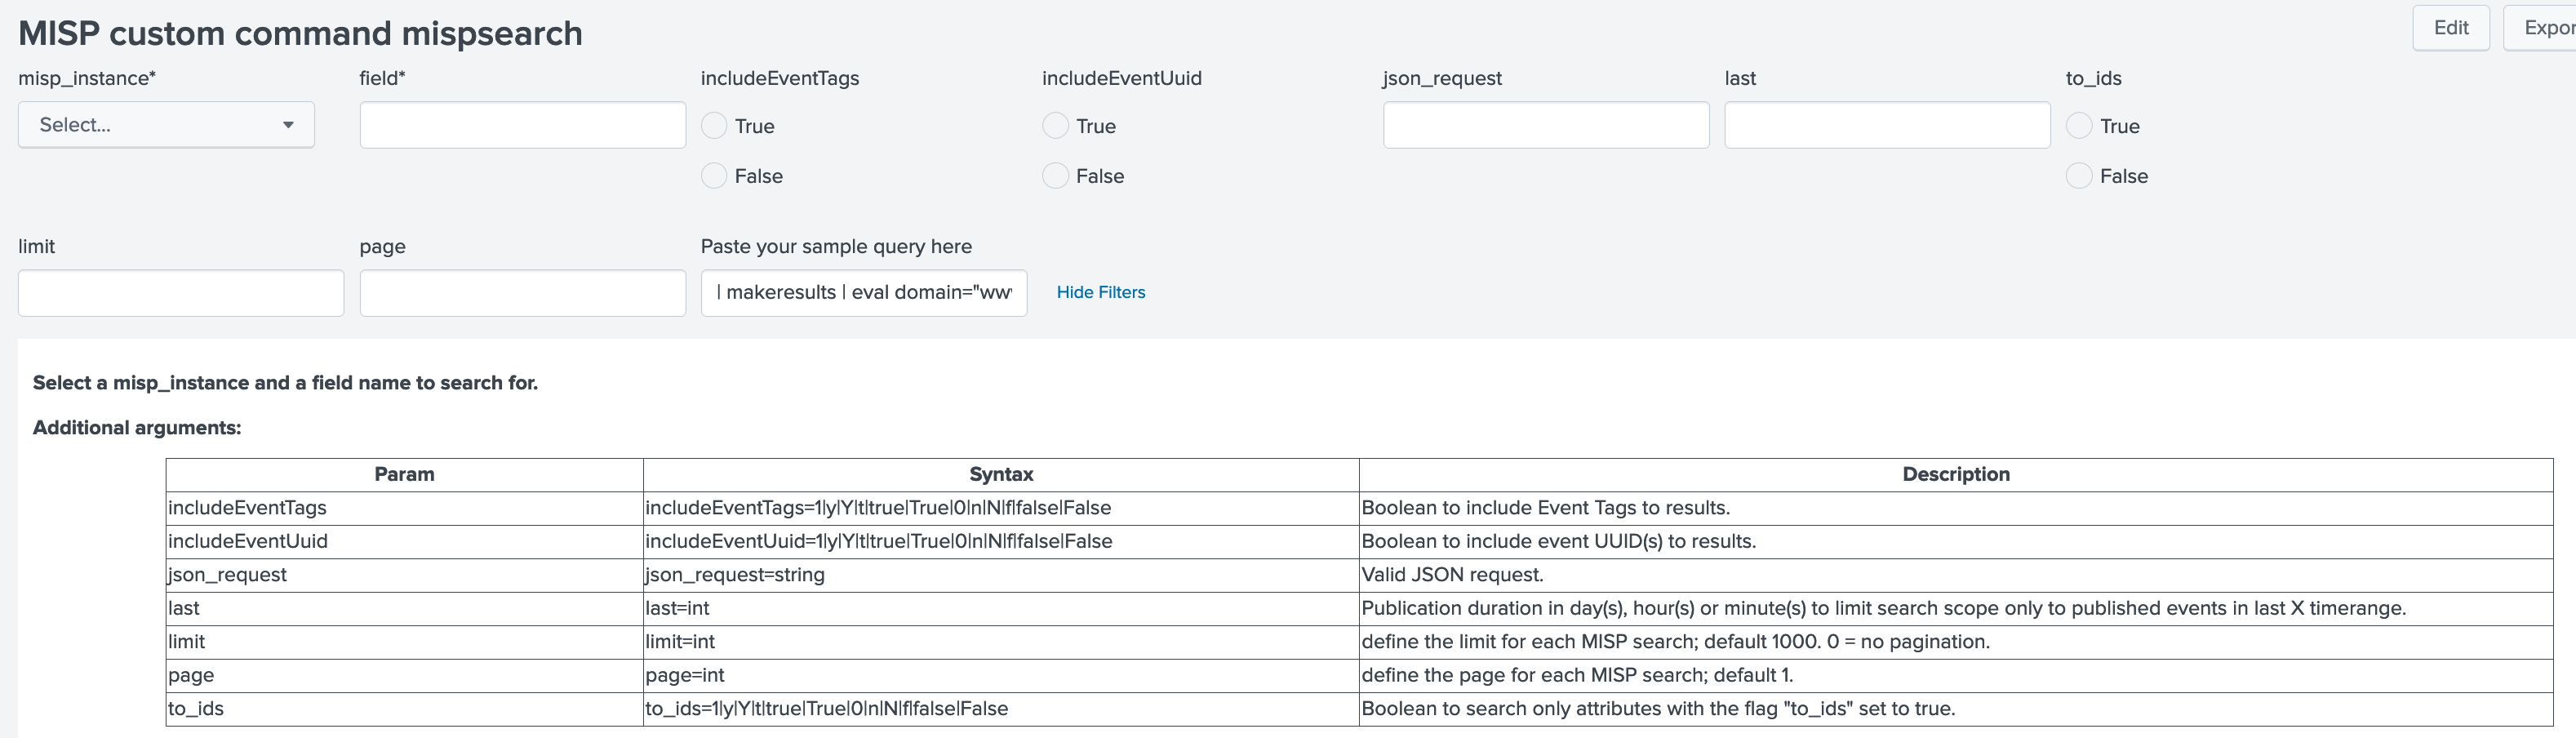Click the to_ids param table cell

click(x=404, y=709)
